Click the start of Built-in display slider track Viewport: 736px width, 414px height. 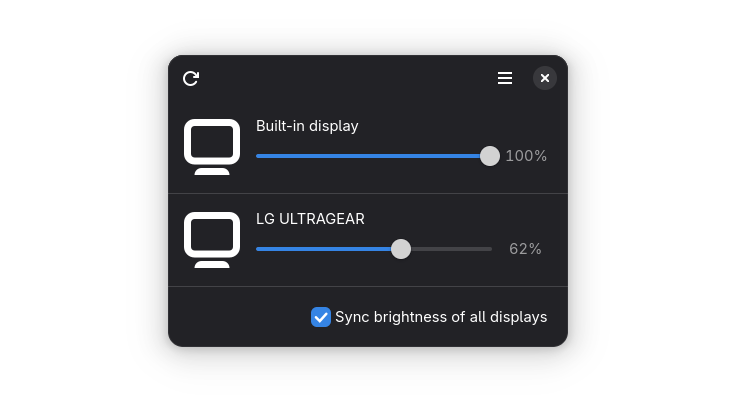258,156
